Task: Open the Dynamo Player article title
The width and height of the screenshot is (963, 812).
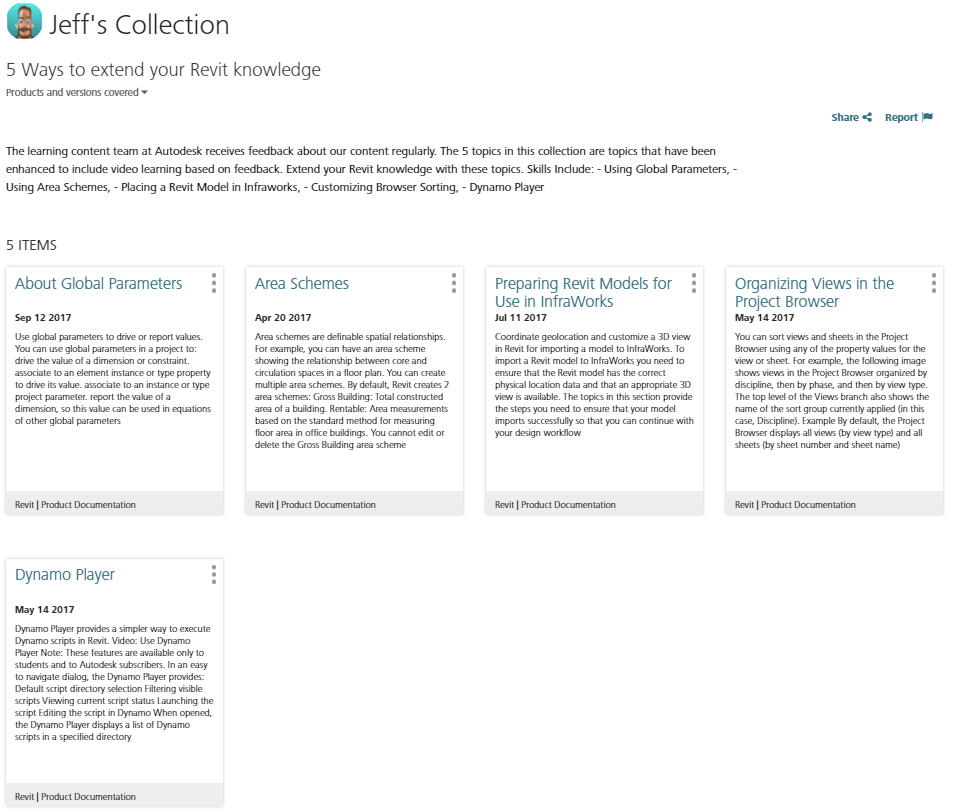Action: pyautogui.click(x=65, y=575)
